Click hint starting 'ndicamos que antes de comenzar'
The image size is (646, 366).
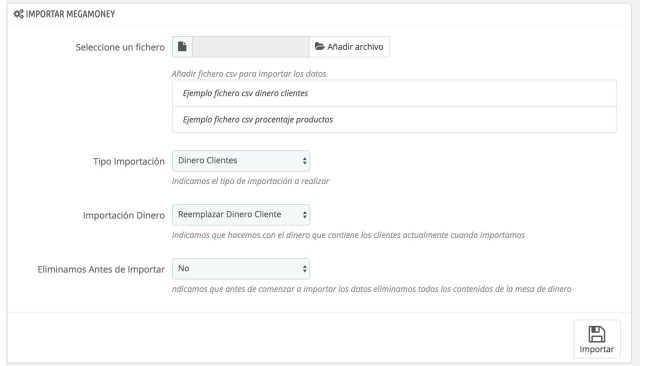click(x=372, y=289)
